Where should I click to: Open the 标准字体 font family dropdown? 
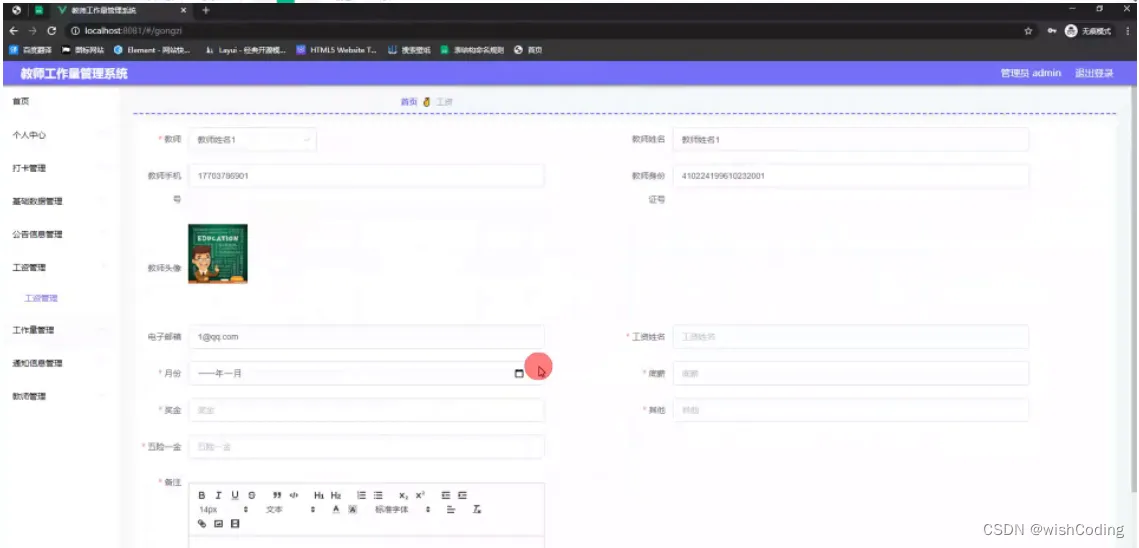(x=402, y=509)
